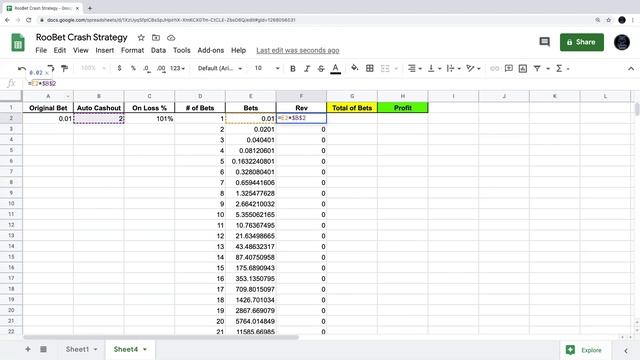Open the all sheets list icon
640x360 pixels.
pyautogui.click(x=43, y=349)
